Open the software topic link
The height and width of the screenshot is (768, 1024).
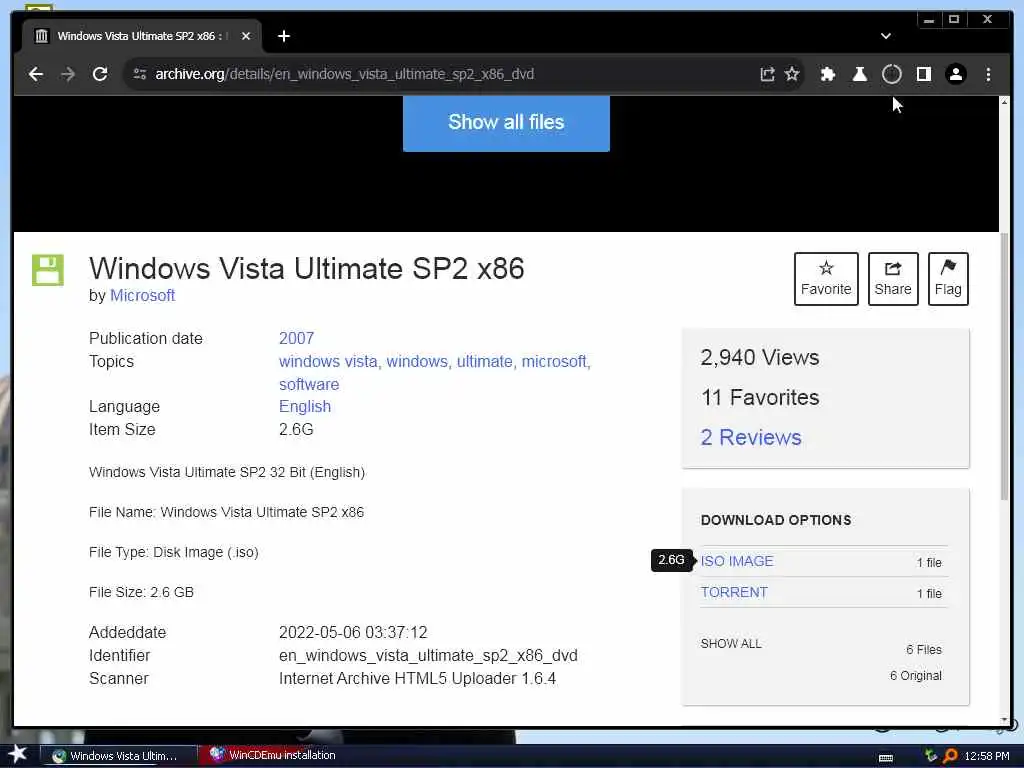pyautogui.click(x=309, y=384)
